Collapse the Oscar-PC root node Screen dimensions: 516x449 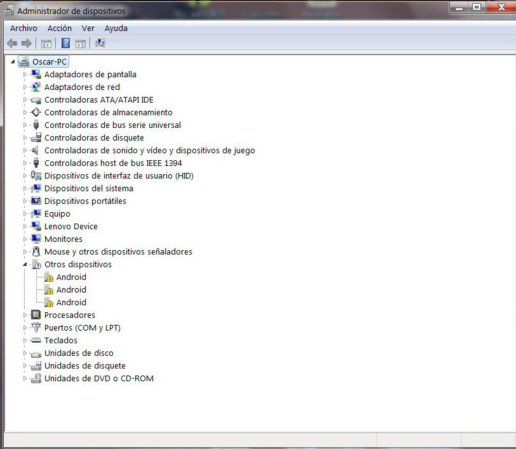tap(13, 62)
